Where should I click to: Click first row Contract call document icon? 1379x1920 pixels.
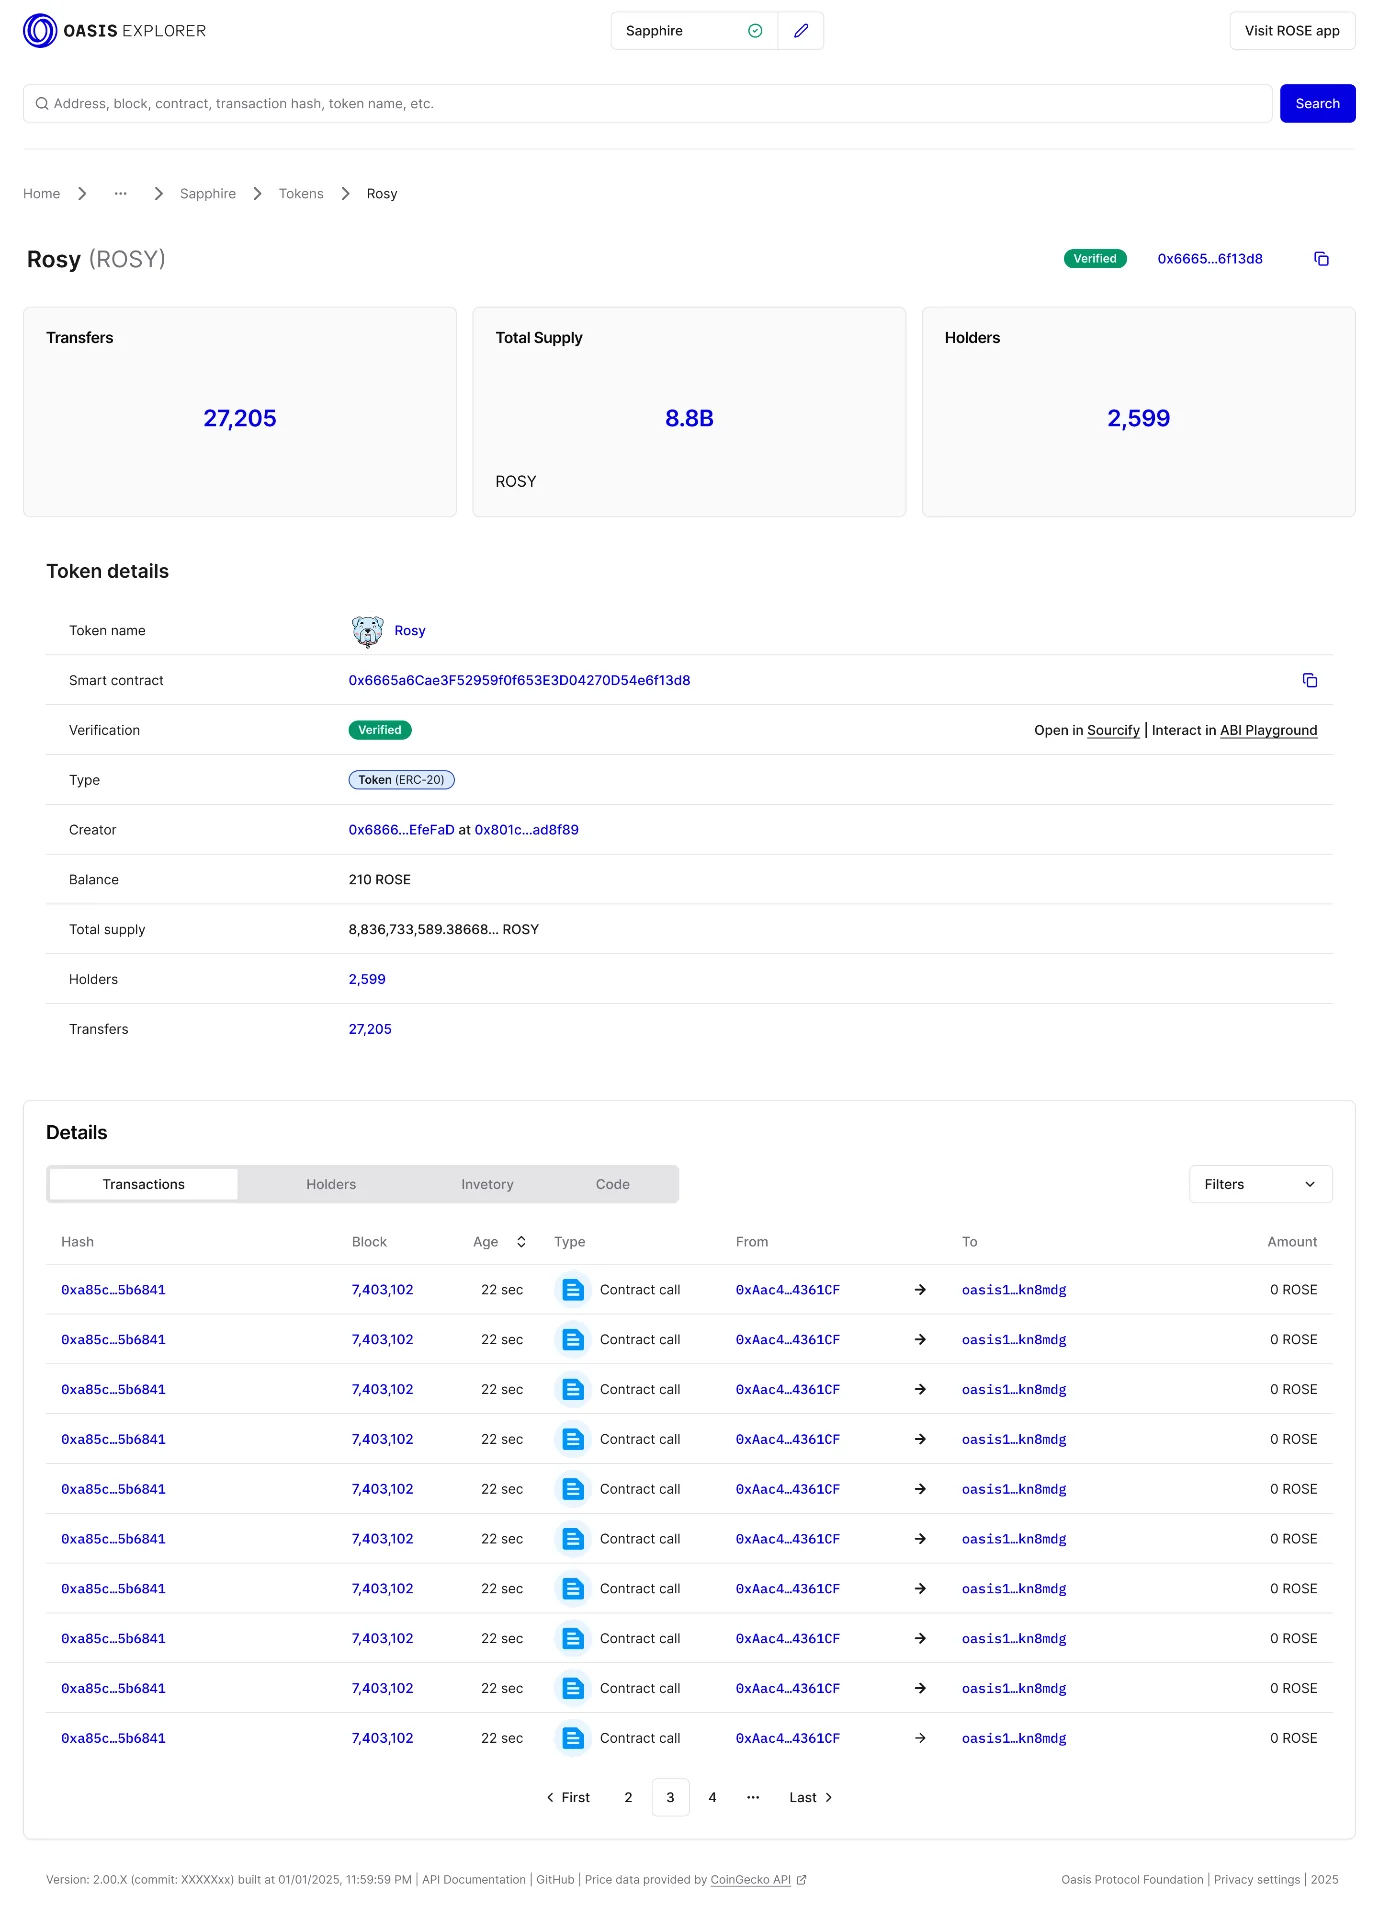[x=572, y=1290]
